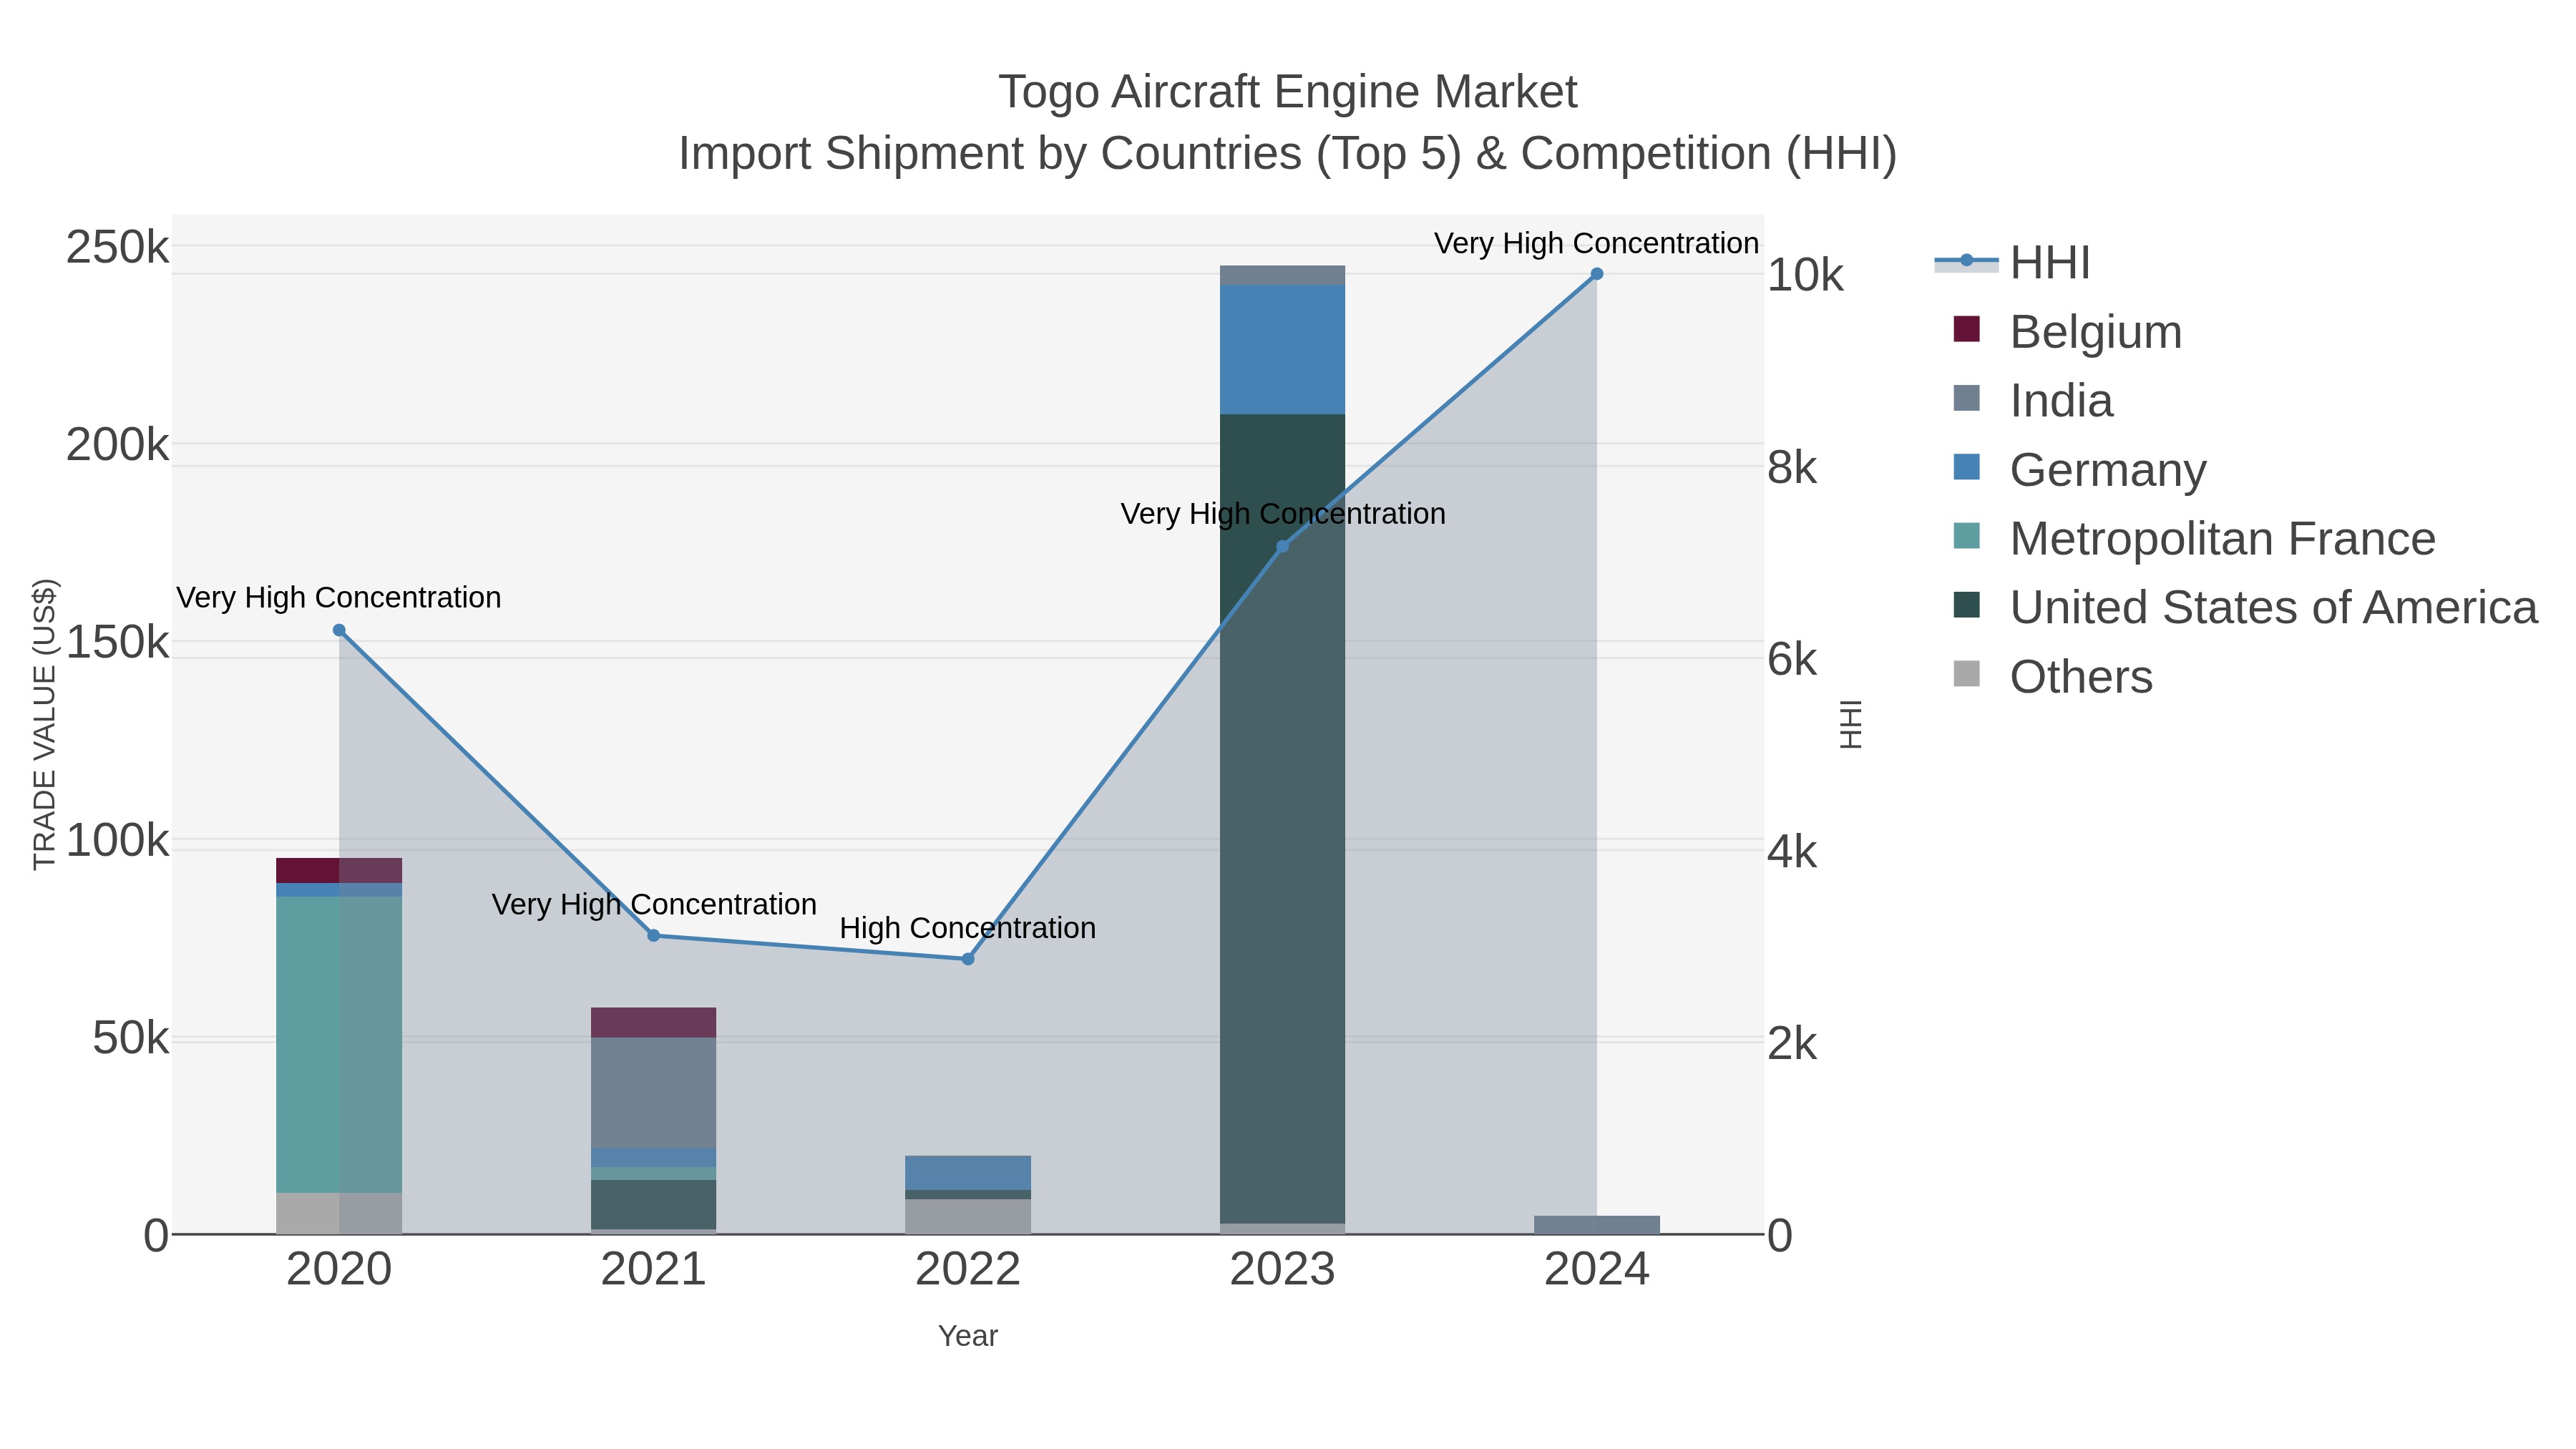Click the 2020 Metropolitan France bar segment
The image size is (2576, 1449).
[339, 1044]
